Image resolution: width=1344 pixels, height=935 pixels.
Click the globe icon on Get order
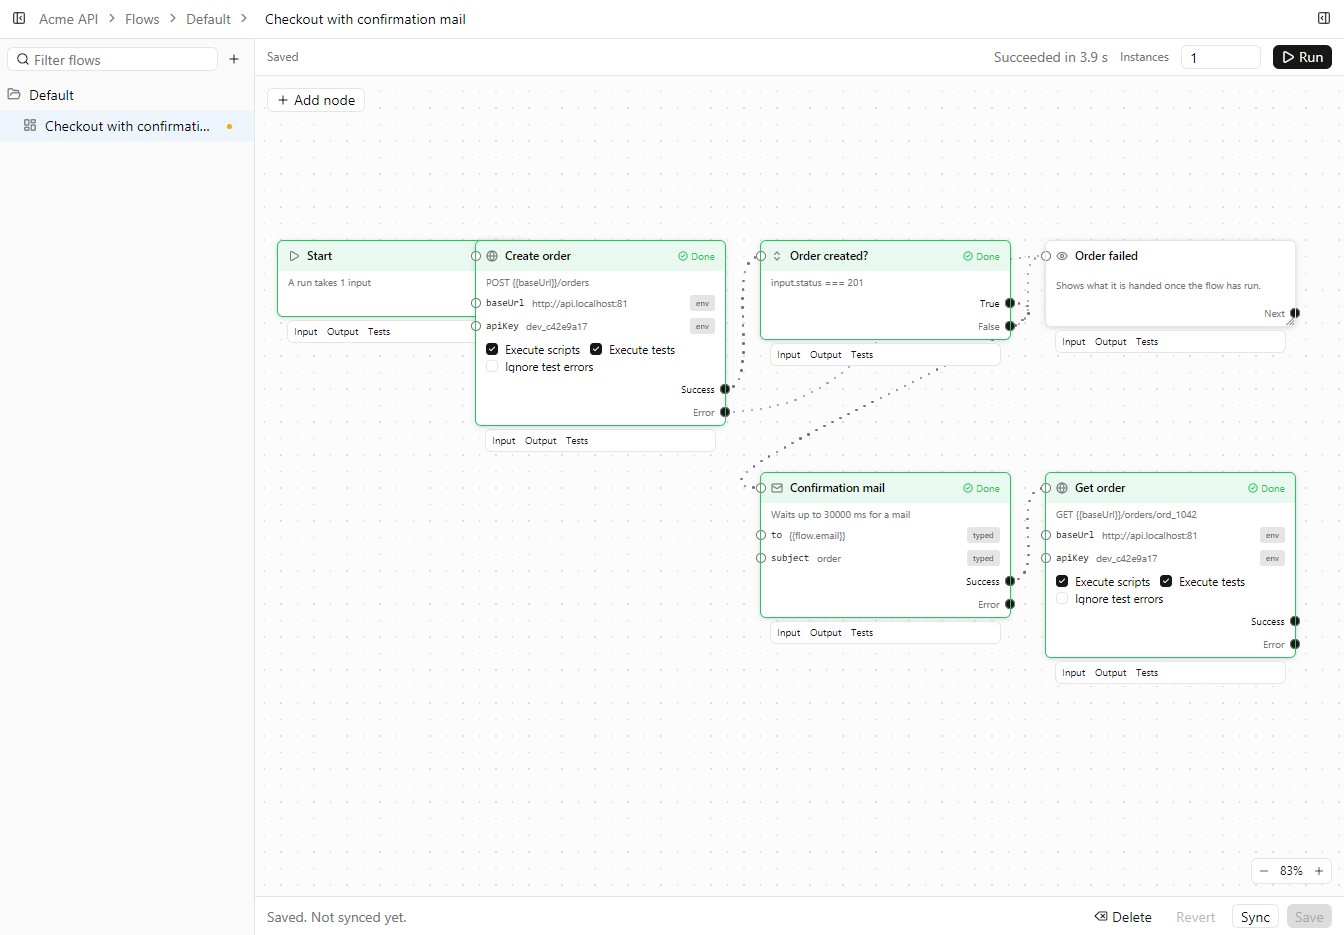tap(1062, 488)
